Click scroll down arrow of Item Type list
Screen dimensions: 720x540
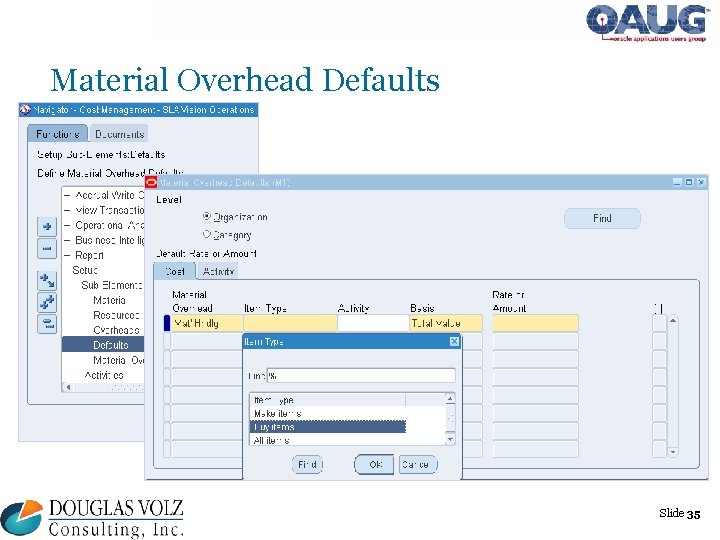[x=450, y=439]
